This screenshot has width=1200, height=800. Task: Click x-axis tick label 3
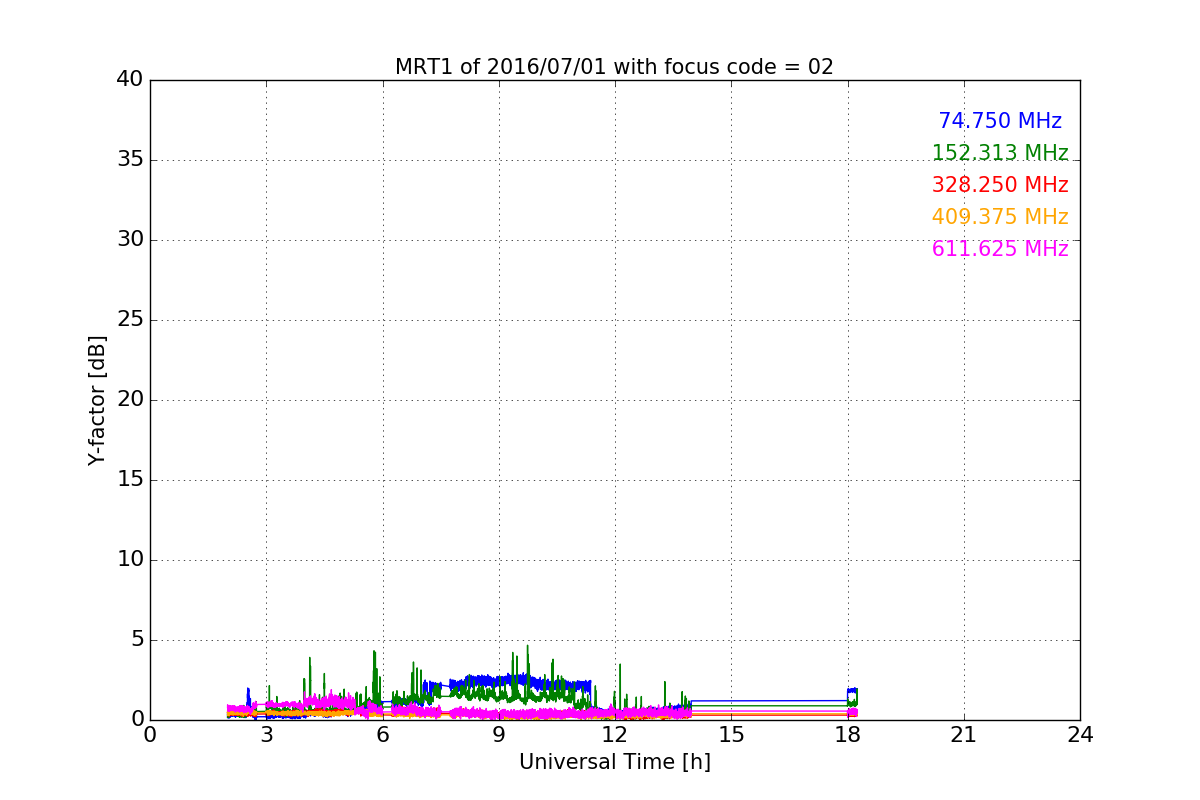pyautogui.click(x=266, y=735)
